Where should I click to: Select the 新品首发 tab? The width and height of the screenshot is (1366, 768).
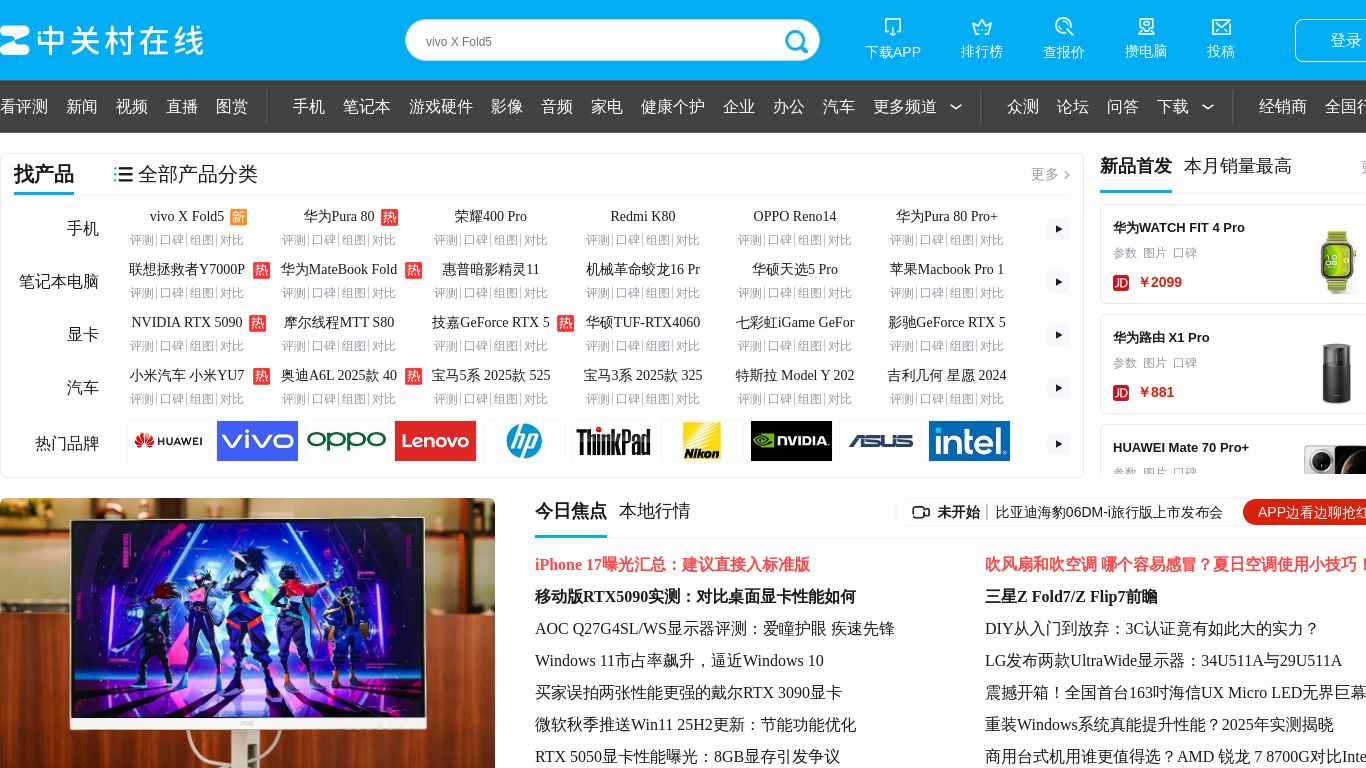click(x=1136, y=166)
